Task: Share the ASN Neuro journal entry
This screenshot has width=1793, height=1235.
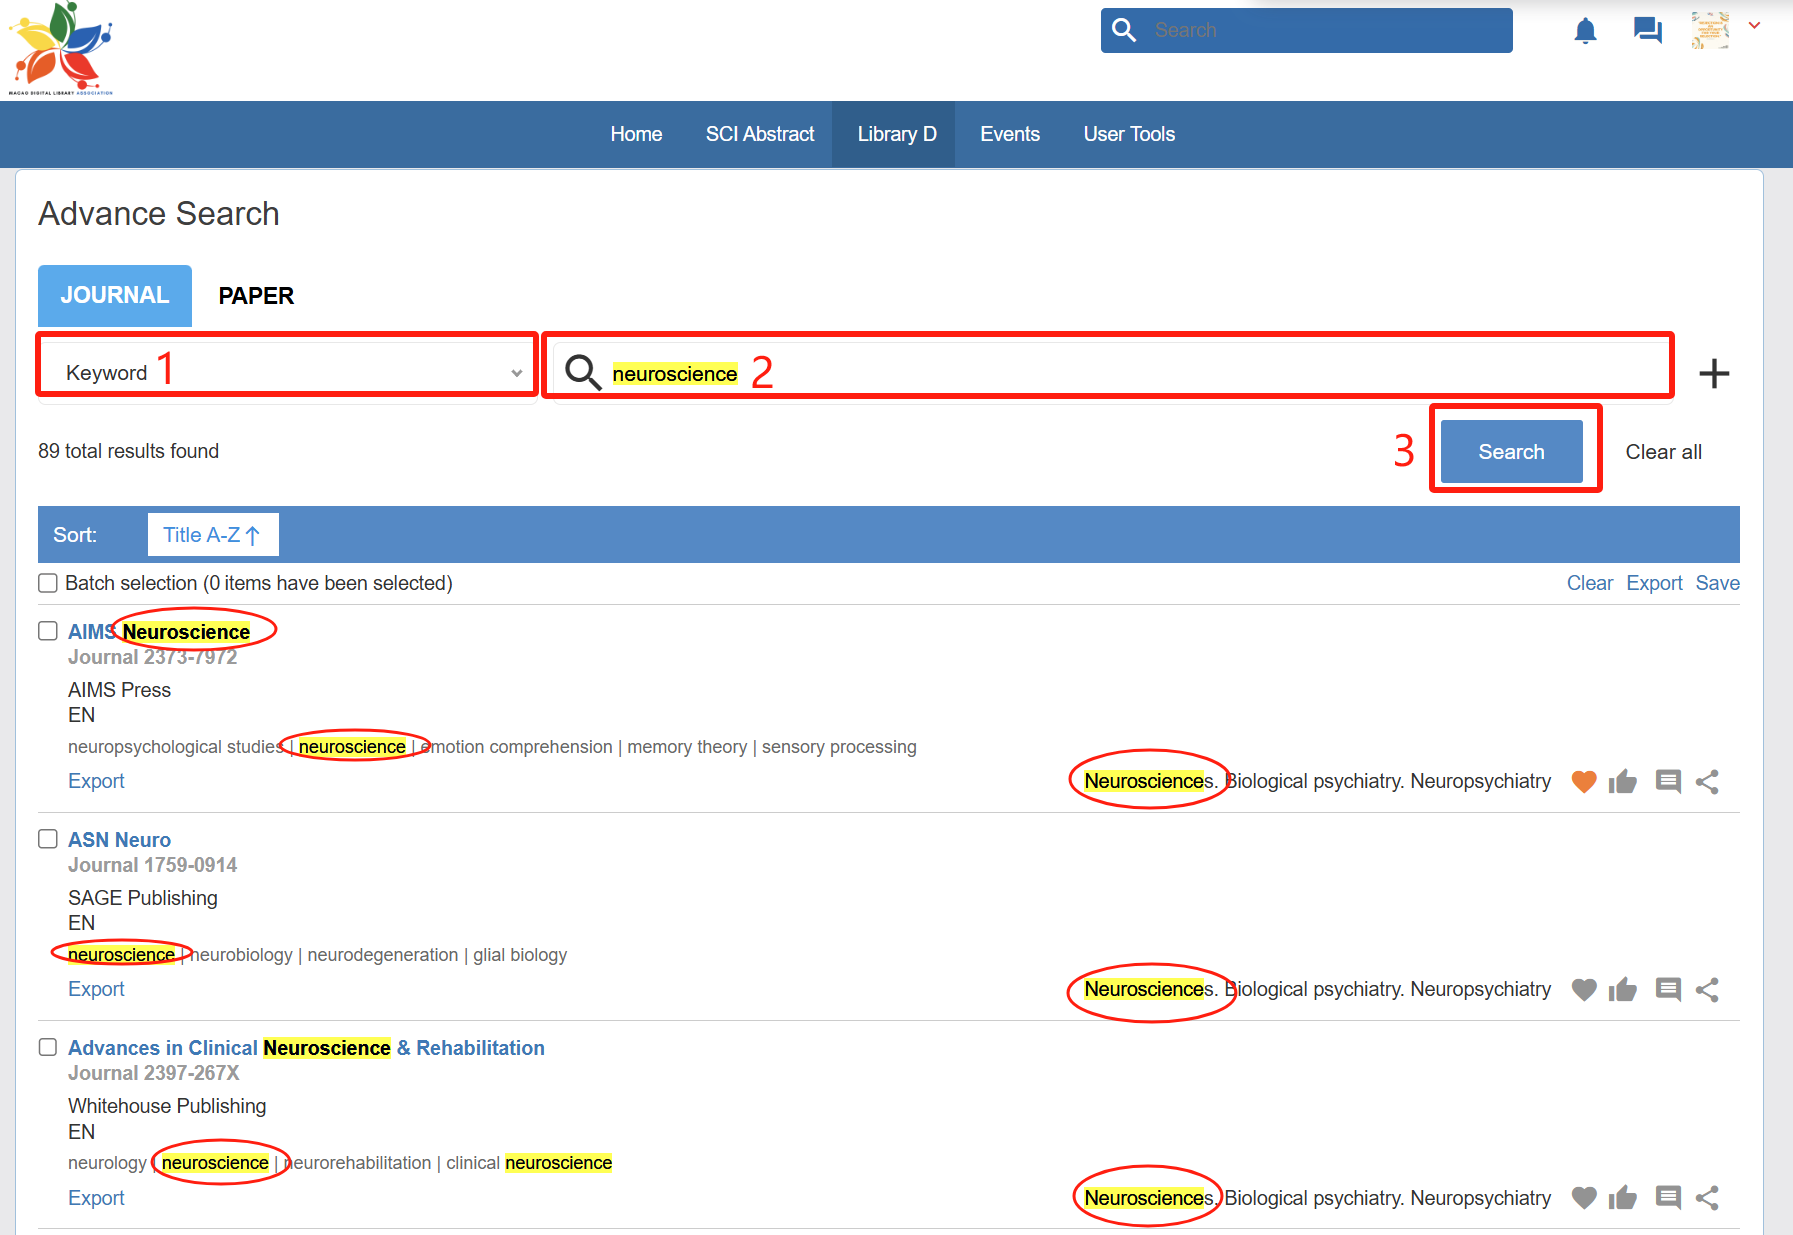Action: pos(1707,990)
